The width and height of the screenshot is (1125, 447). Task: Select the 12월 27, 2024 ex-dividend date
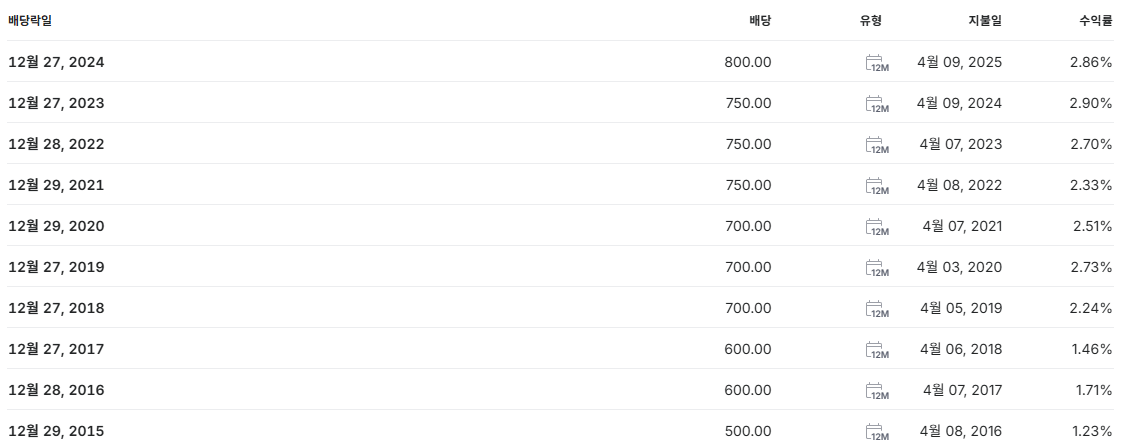56,62
